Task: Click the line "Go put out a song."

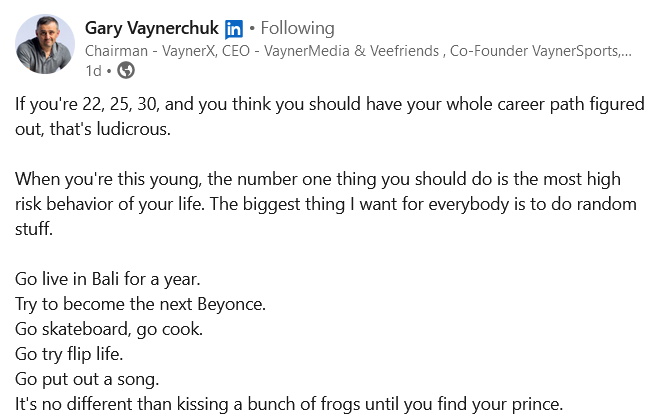Action: pyautogui.click(x=87, y=379)
